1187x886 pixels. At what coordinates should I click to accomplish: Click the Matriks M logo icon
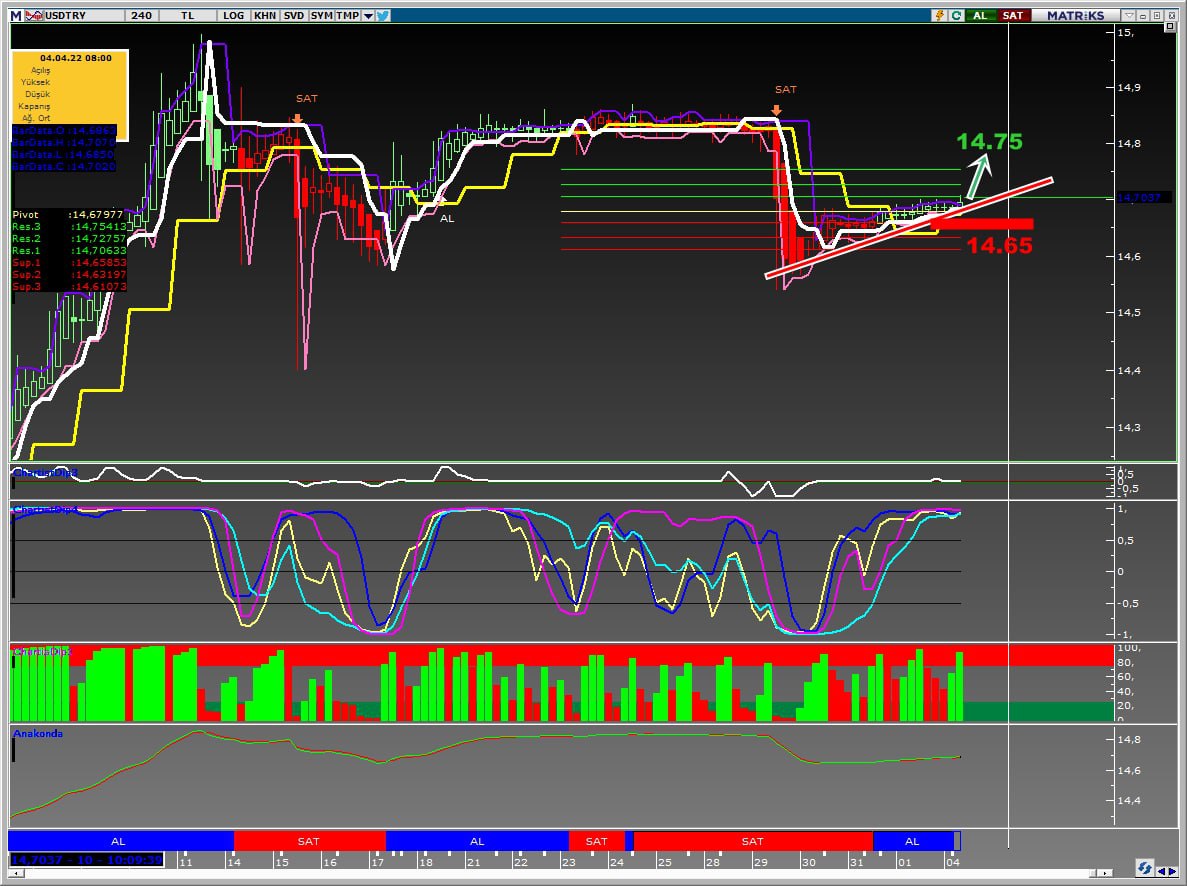(x=15, y=15)
